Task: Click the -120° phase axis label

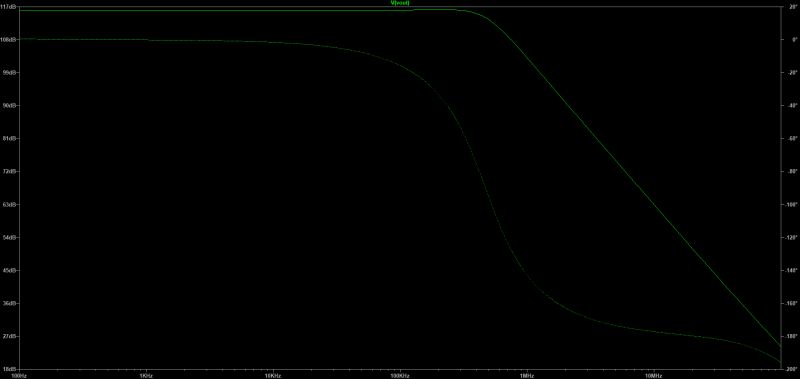Action: pyautogui.click(x=792, y=237)
